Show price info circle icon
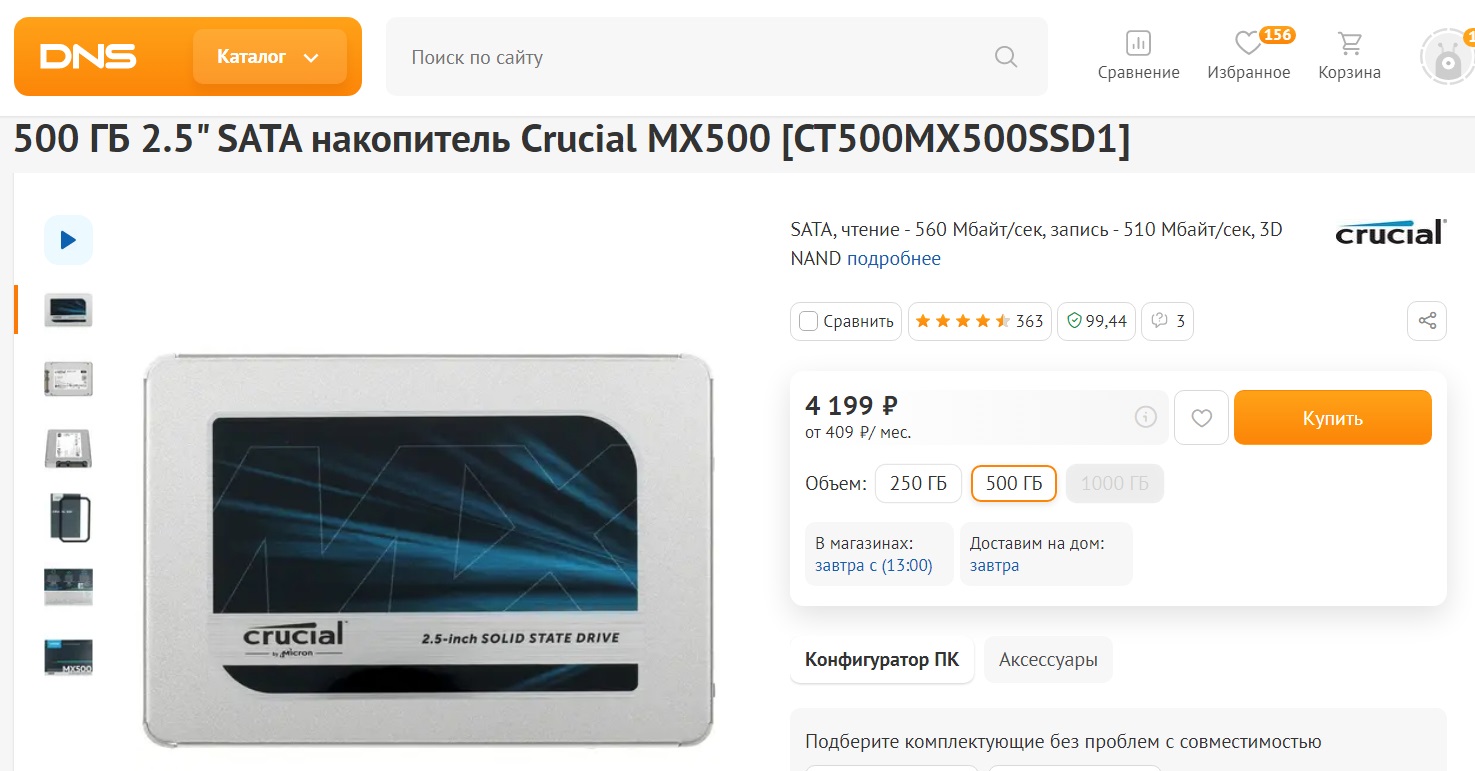This screenshot has height=771, width=1475. pos(1146,417)
